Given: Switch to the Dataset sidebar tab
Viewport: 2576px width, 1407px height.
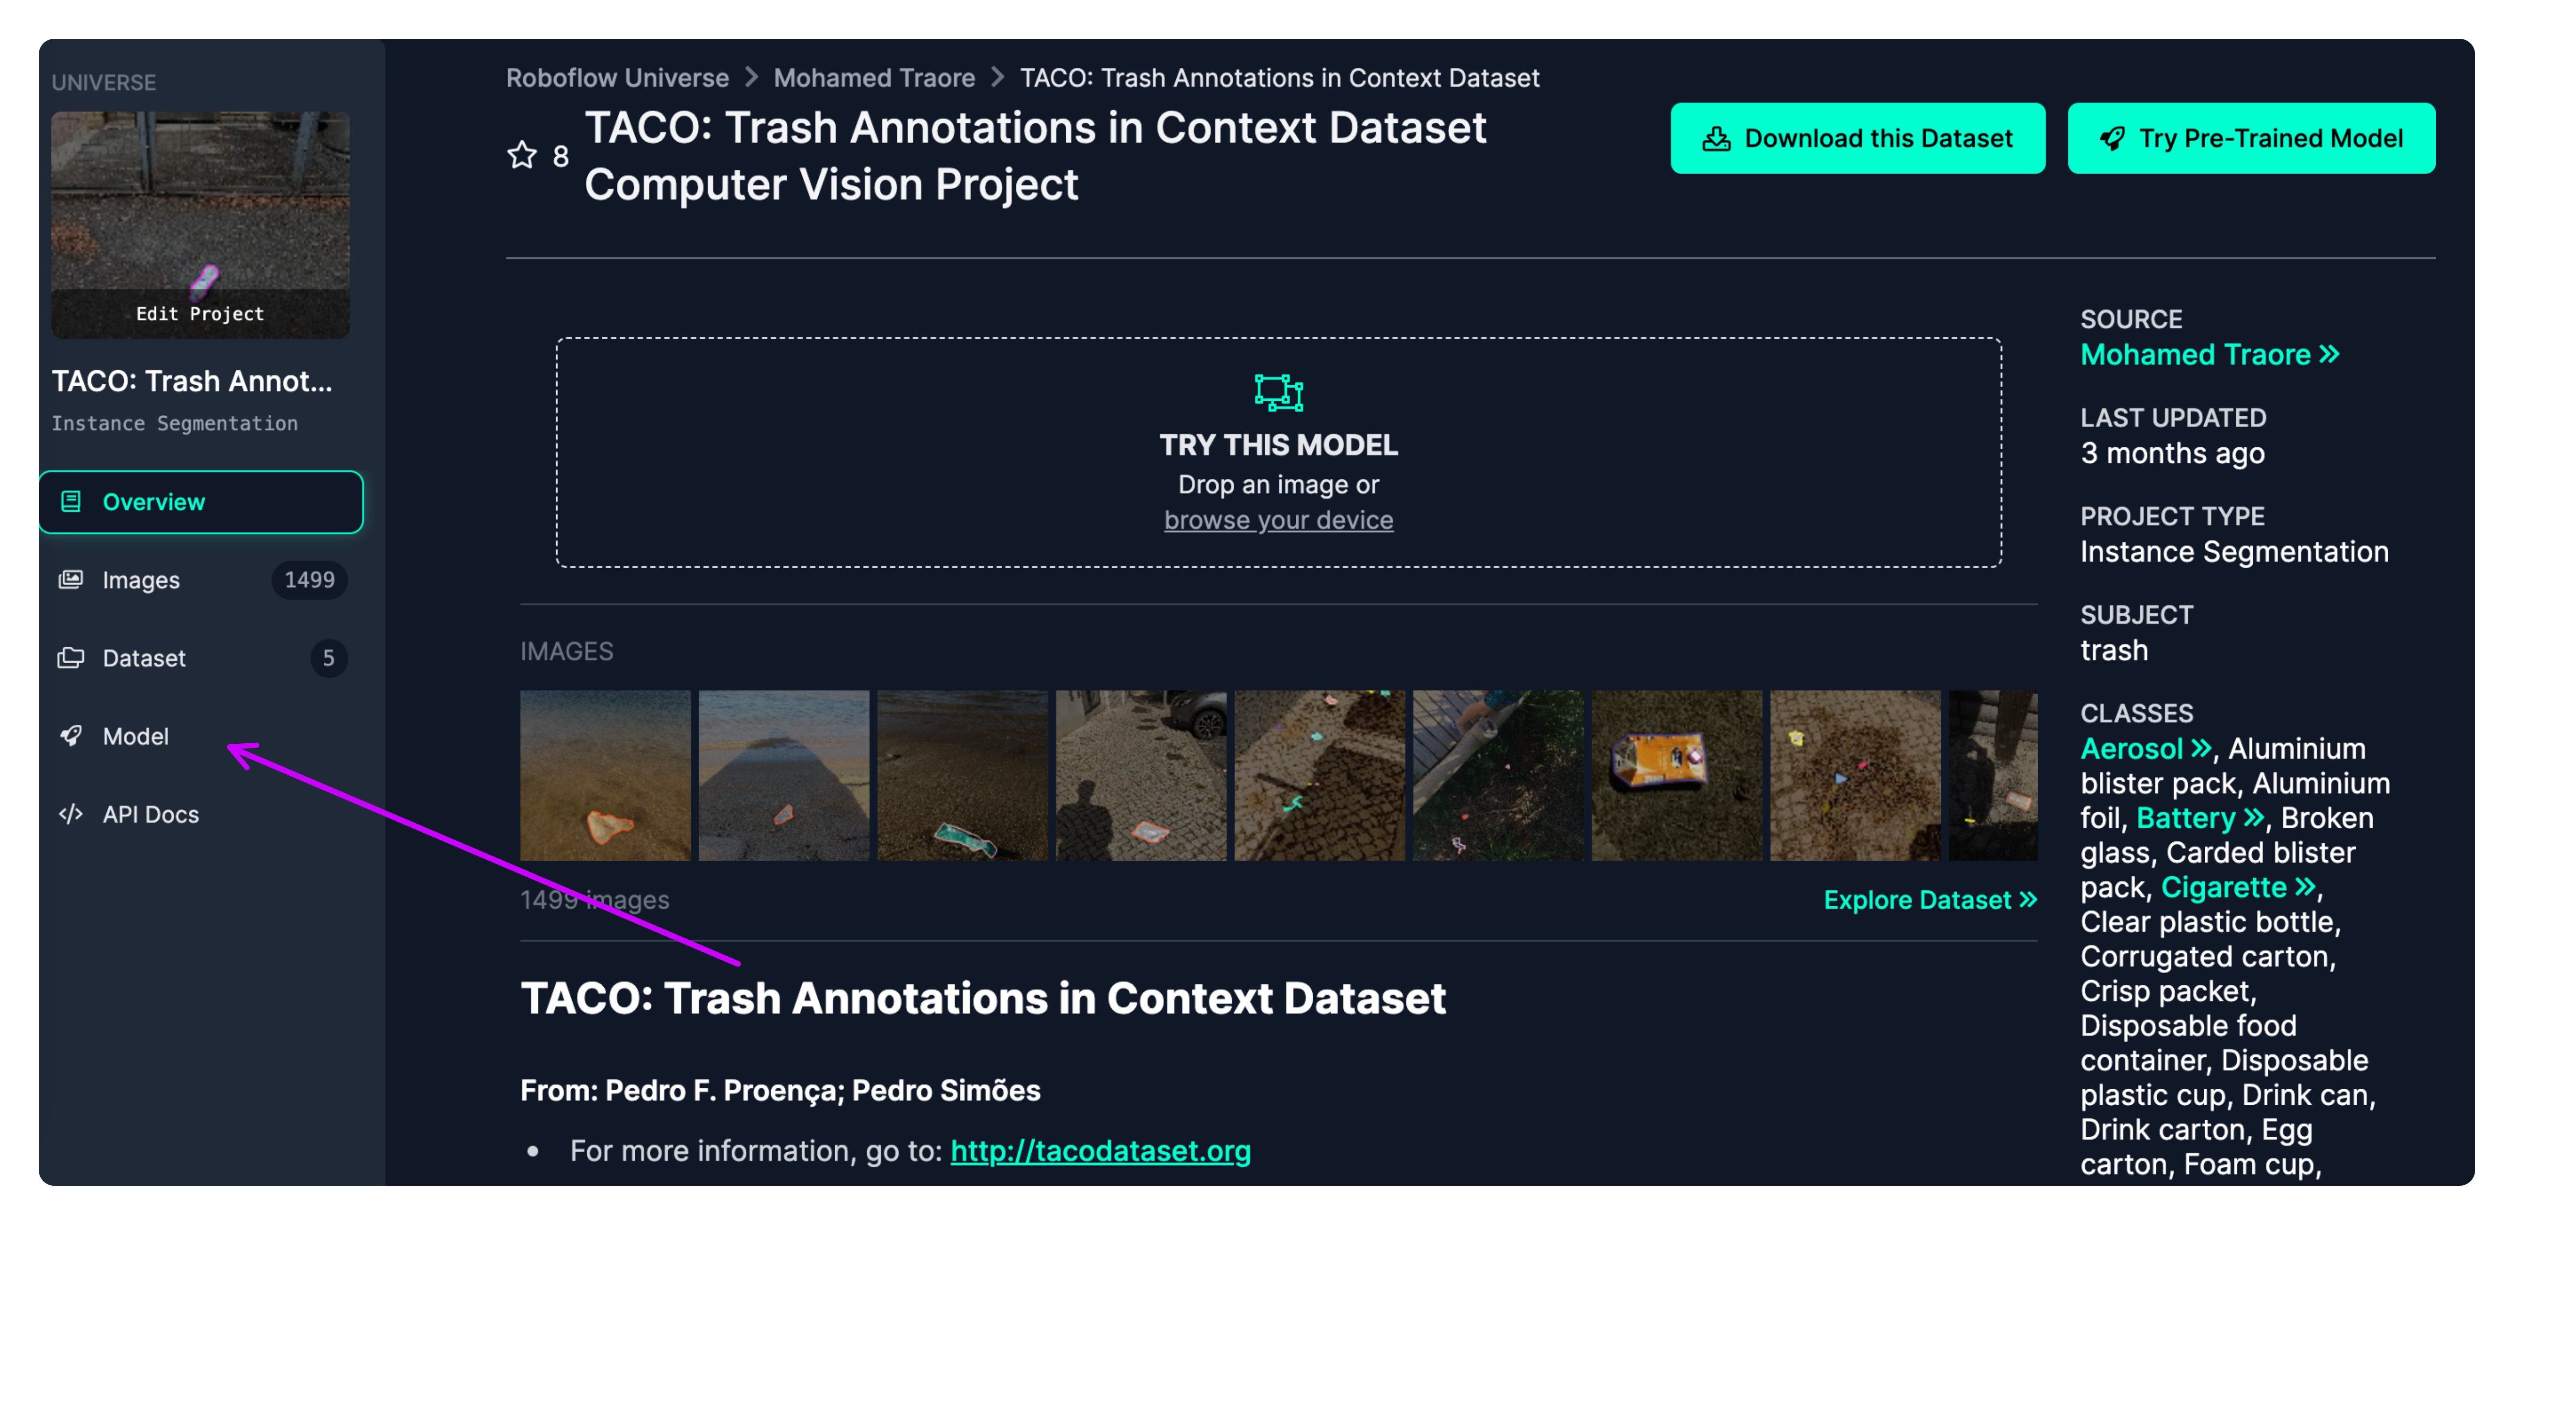Looking at the screenshot, I should coord(144,658).
